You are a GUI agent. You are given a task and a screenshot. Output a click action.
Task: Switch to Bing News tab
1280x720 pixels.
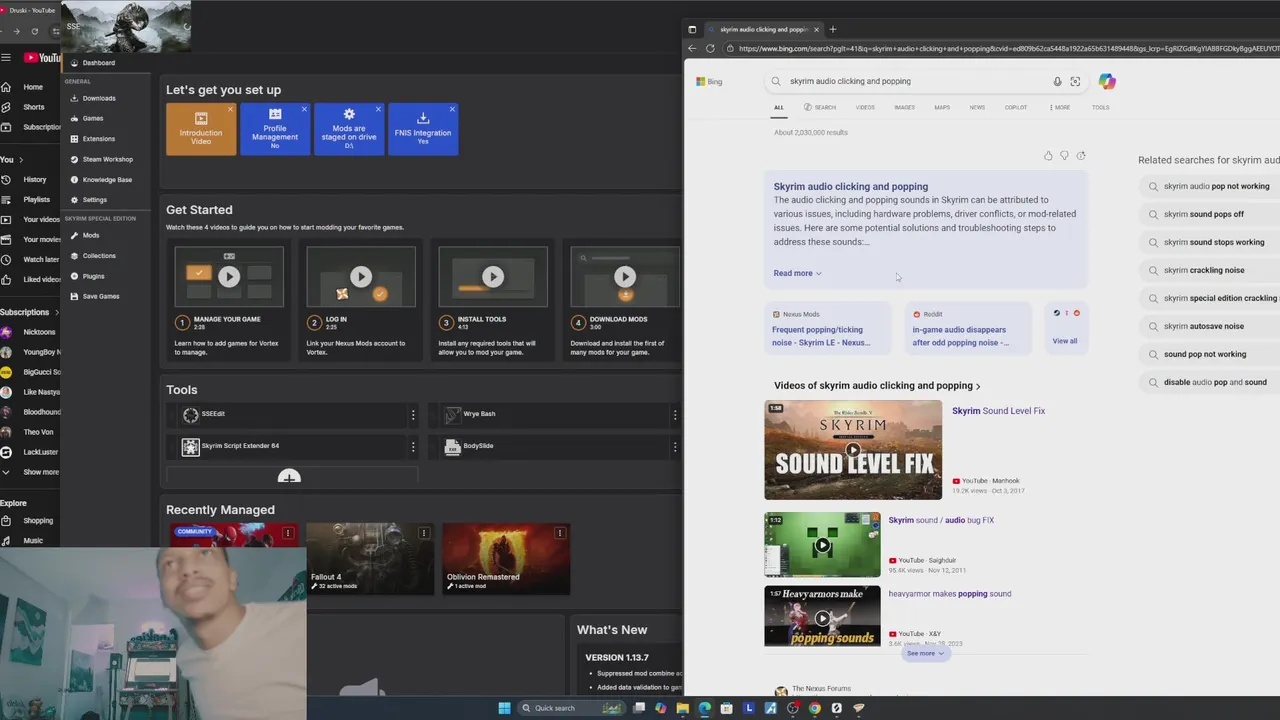pyautogui.click(x=977, y=107)
